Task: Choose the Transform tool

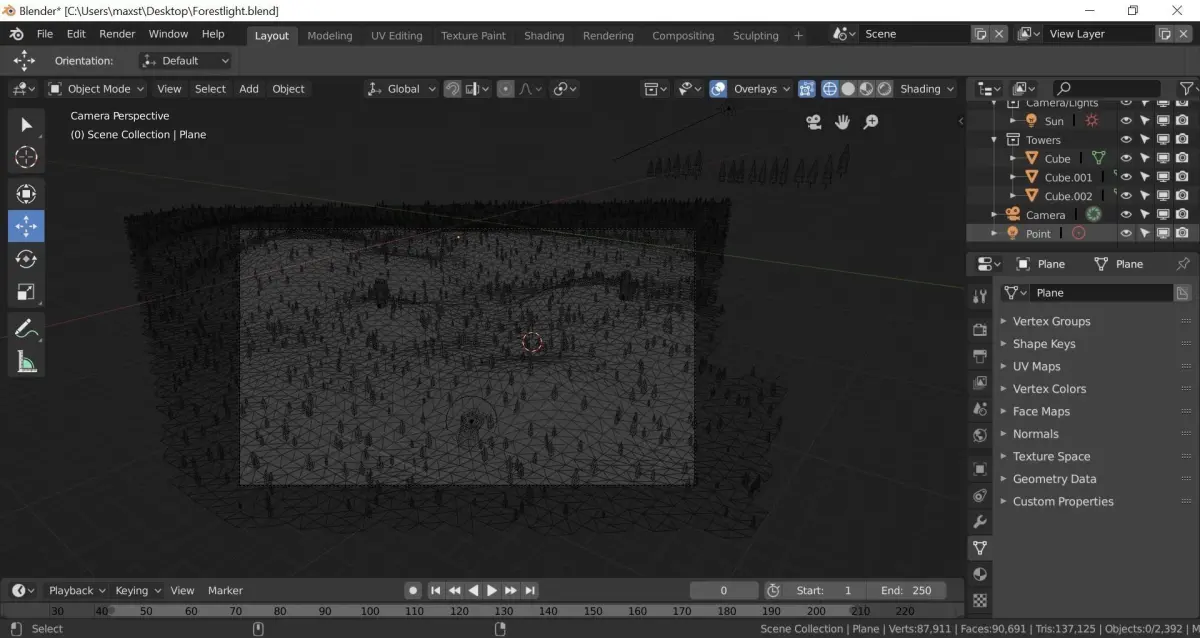Action: [x=26, y=194]
